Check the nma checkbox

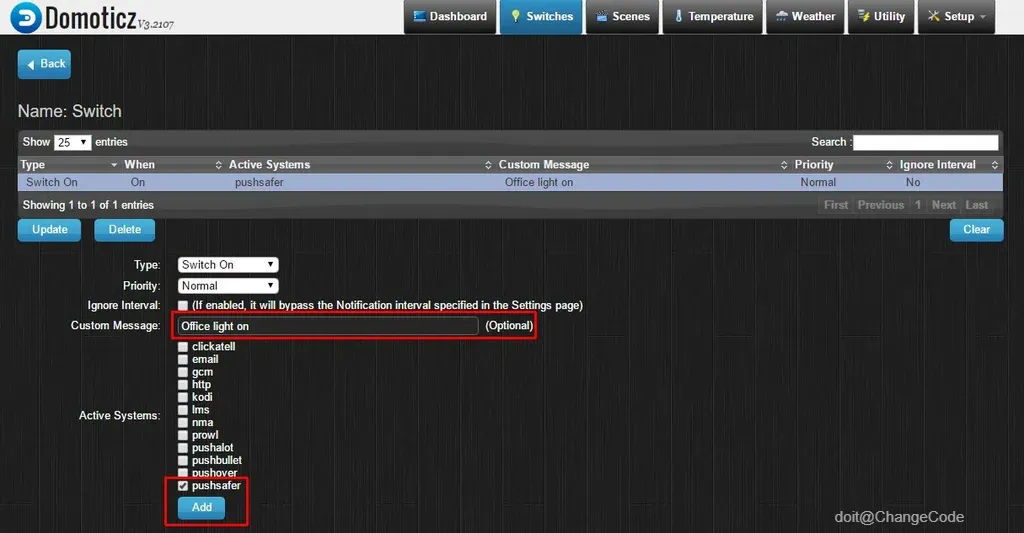pos(183,423)
